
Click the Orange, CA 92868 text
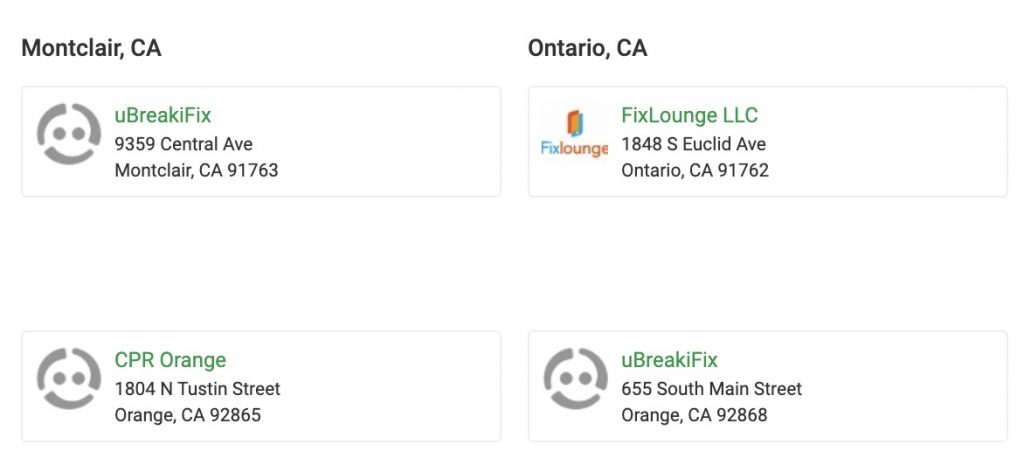point(694,415)
